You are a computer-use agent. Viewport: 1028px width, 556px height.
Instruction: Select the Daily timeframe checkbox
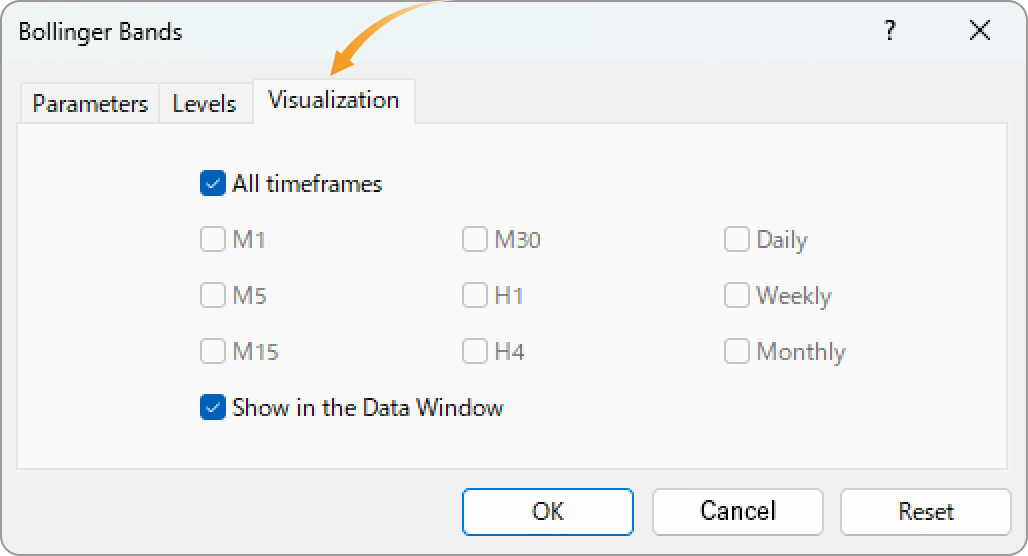737,239
